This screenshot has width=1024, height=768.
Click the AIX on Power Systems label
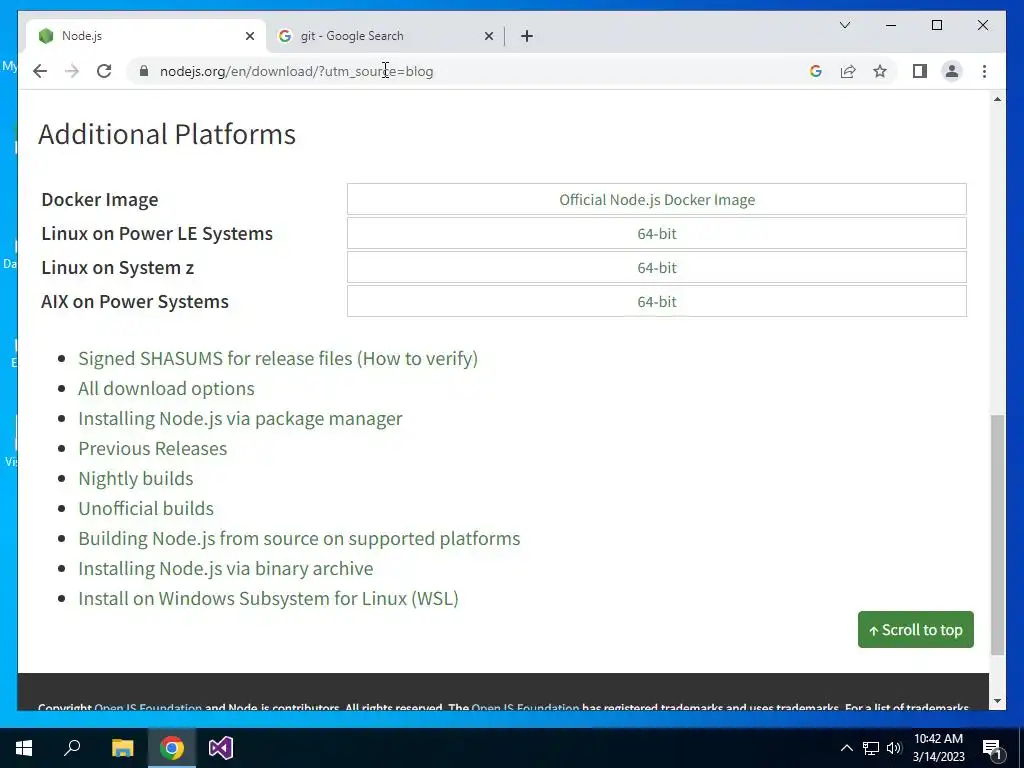pyautogui.click(x=135, y=301)
